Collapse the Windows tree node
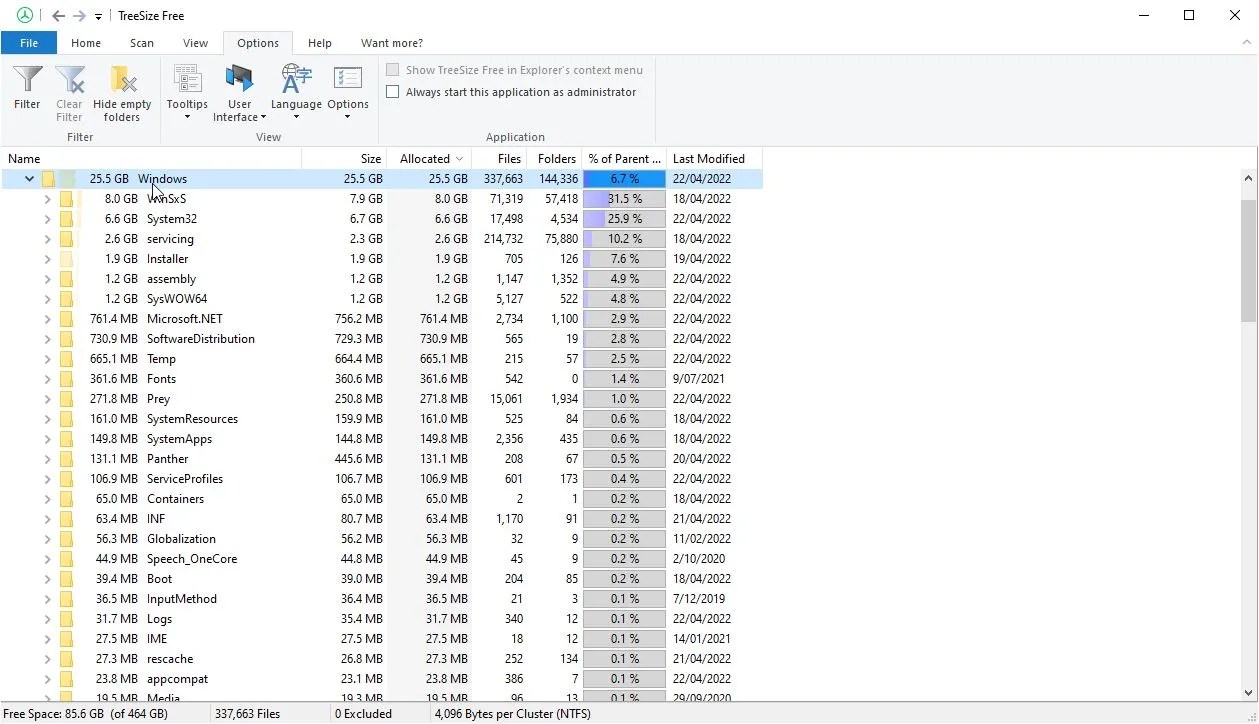The image size is (1259, 724). tap(28, 178)
